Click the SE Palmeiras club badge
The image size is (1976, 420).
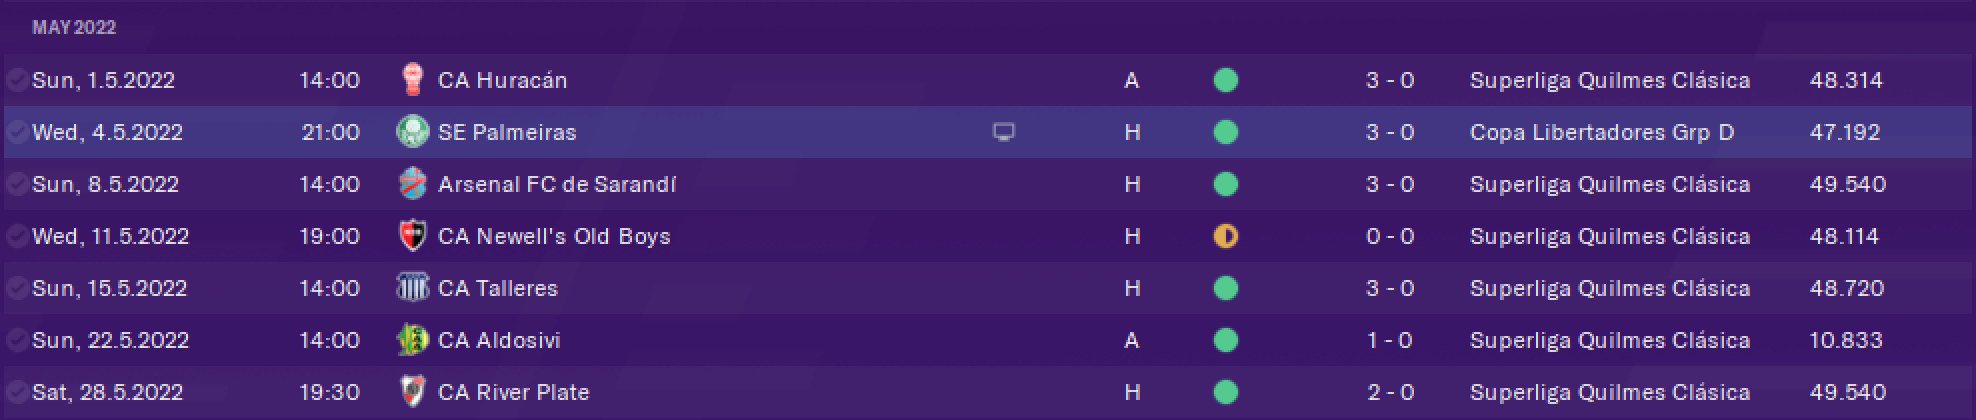(x=412, y=132)
